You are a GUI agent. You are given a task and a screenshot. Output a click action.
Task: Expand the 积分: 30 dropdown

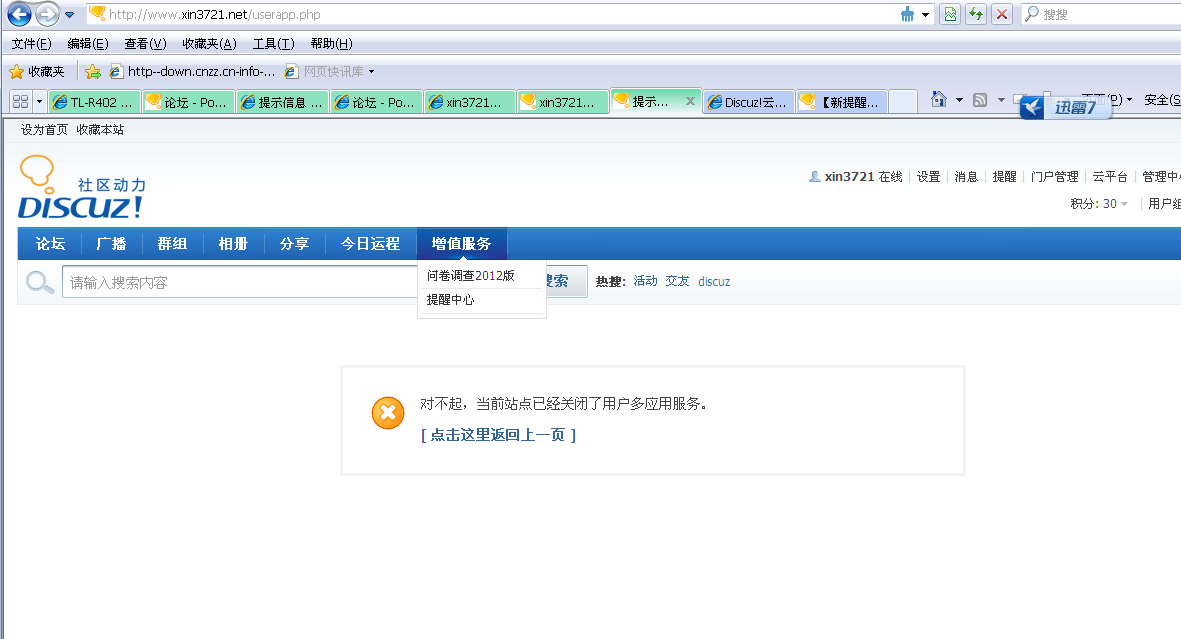click(x=1100, y=203)
